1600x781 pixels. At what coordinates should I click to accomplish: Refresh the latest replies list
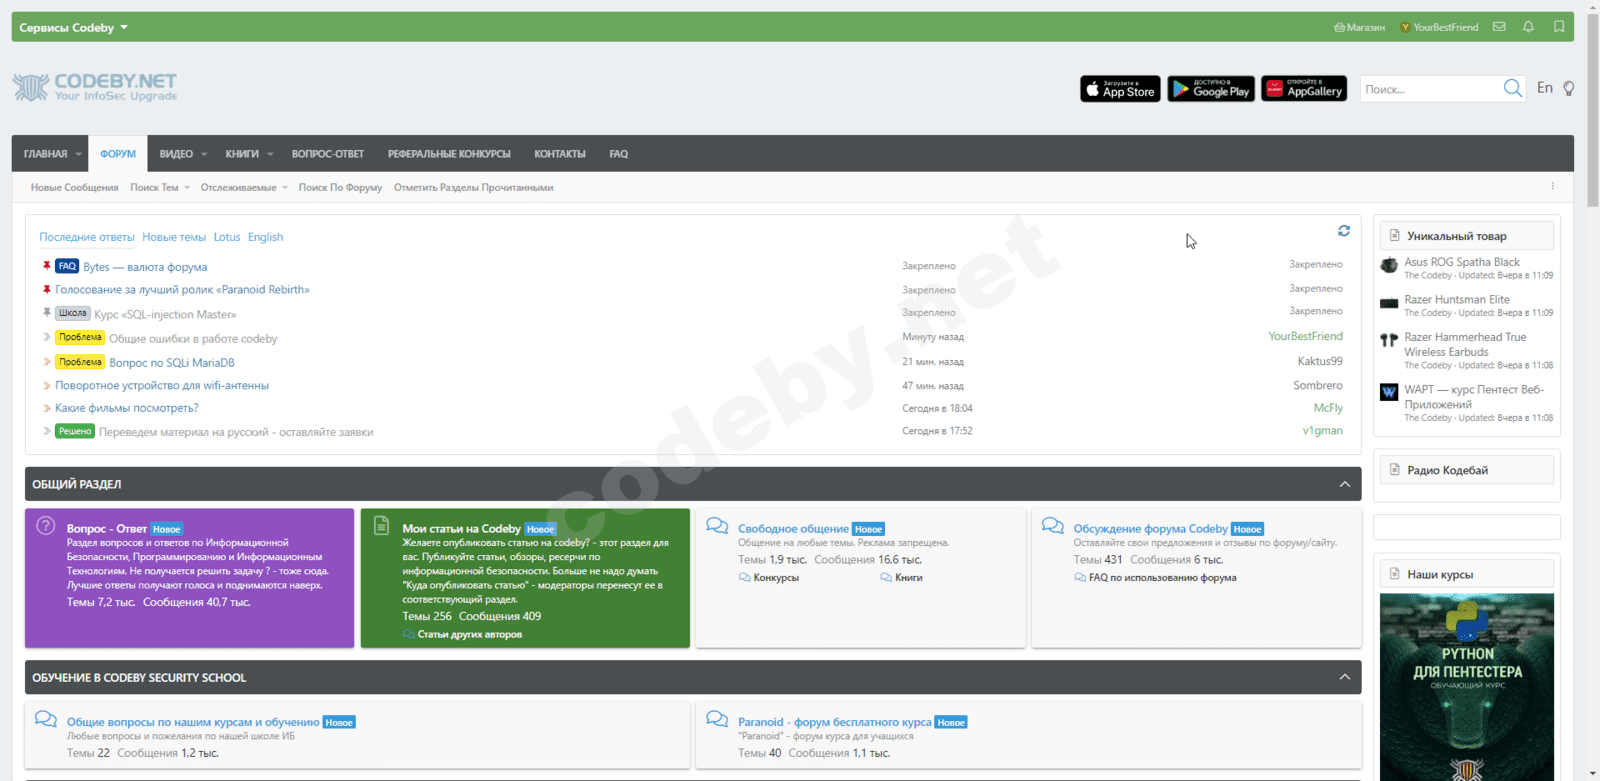click(x=1344, y=231)
